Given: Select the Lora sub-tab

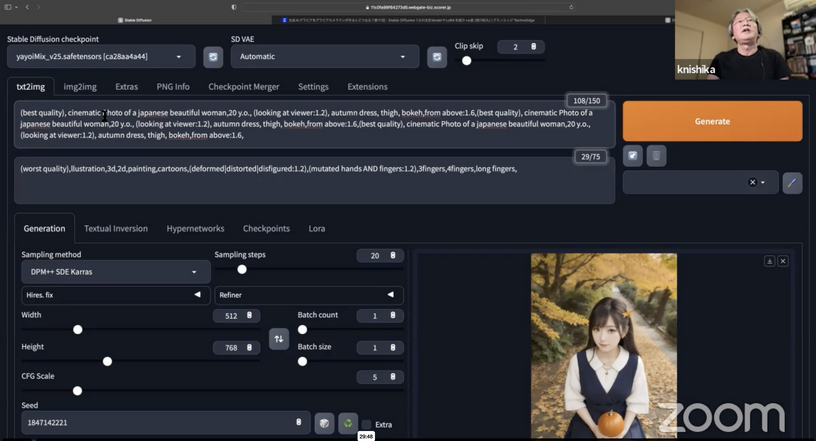Looking at the screenshot, I should [x=316, y=229].
